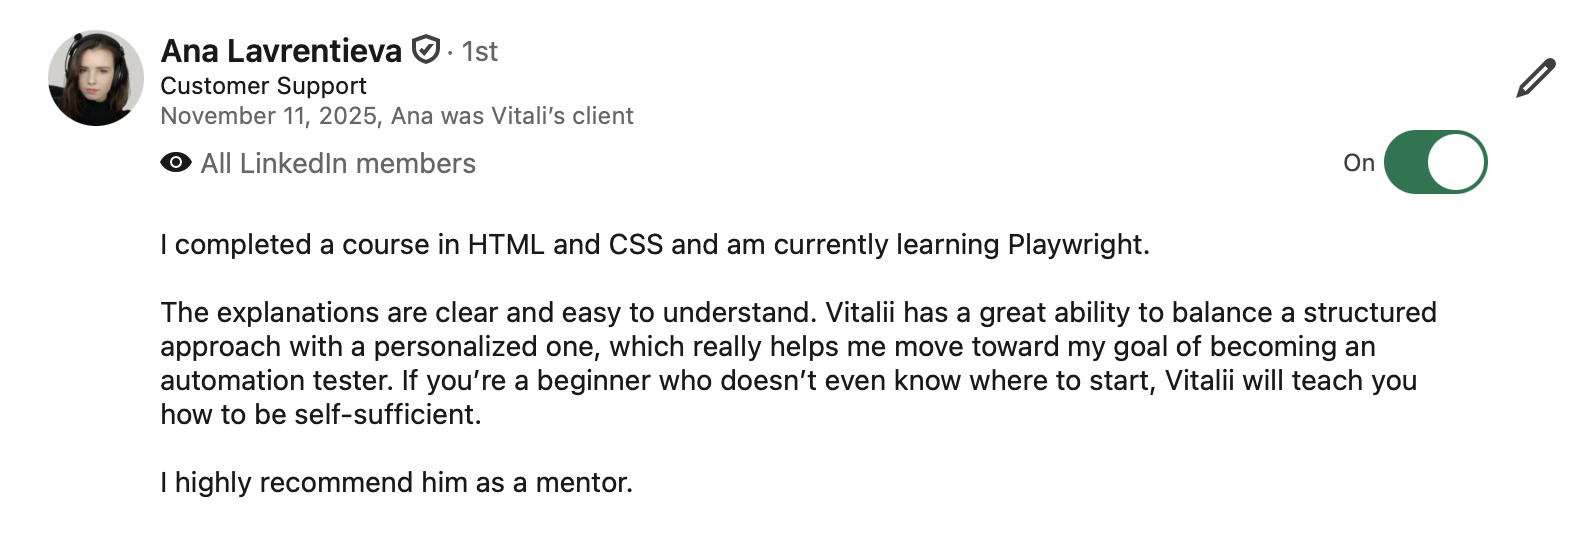This screenshot has height=544, width=1584.
Task: Click the "Ana was Vitali's client" text
Action: tap(512, 116)
